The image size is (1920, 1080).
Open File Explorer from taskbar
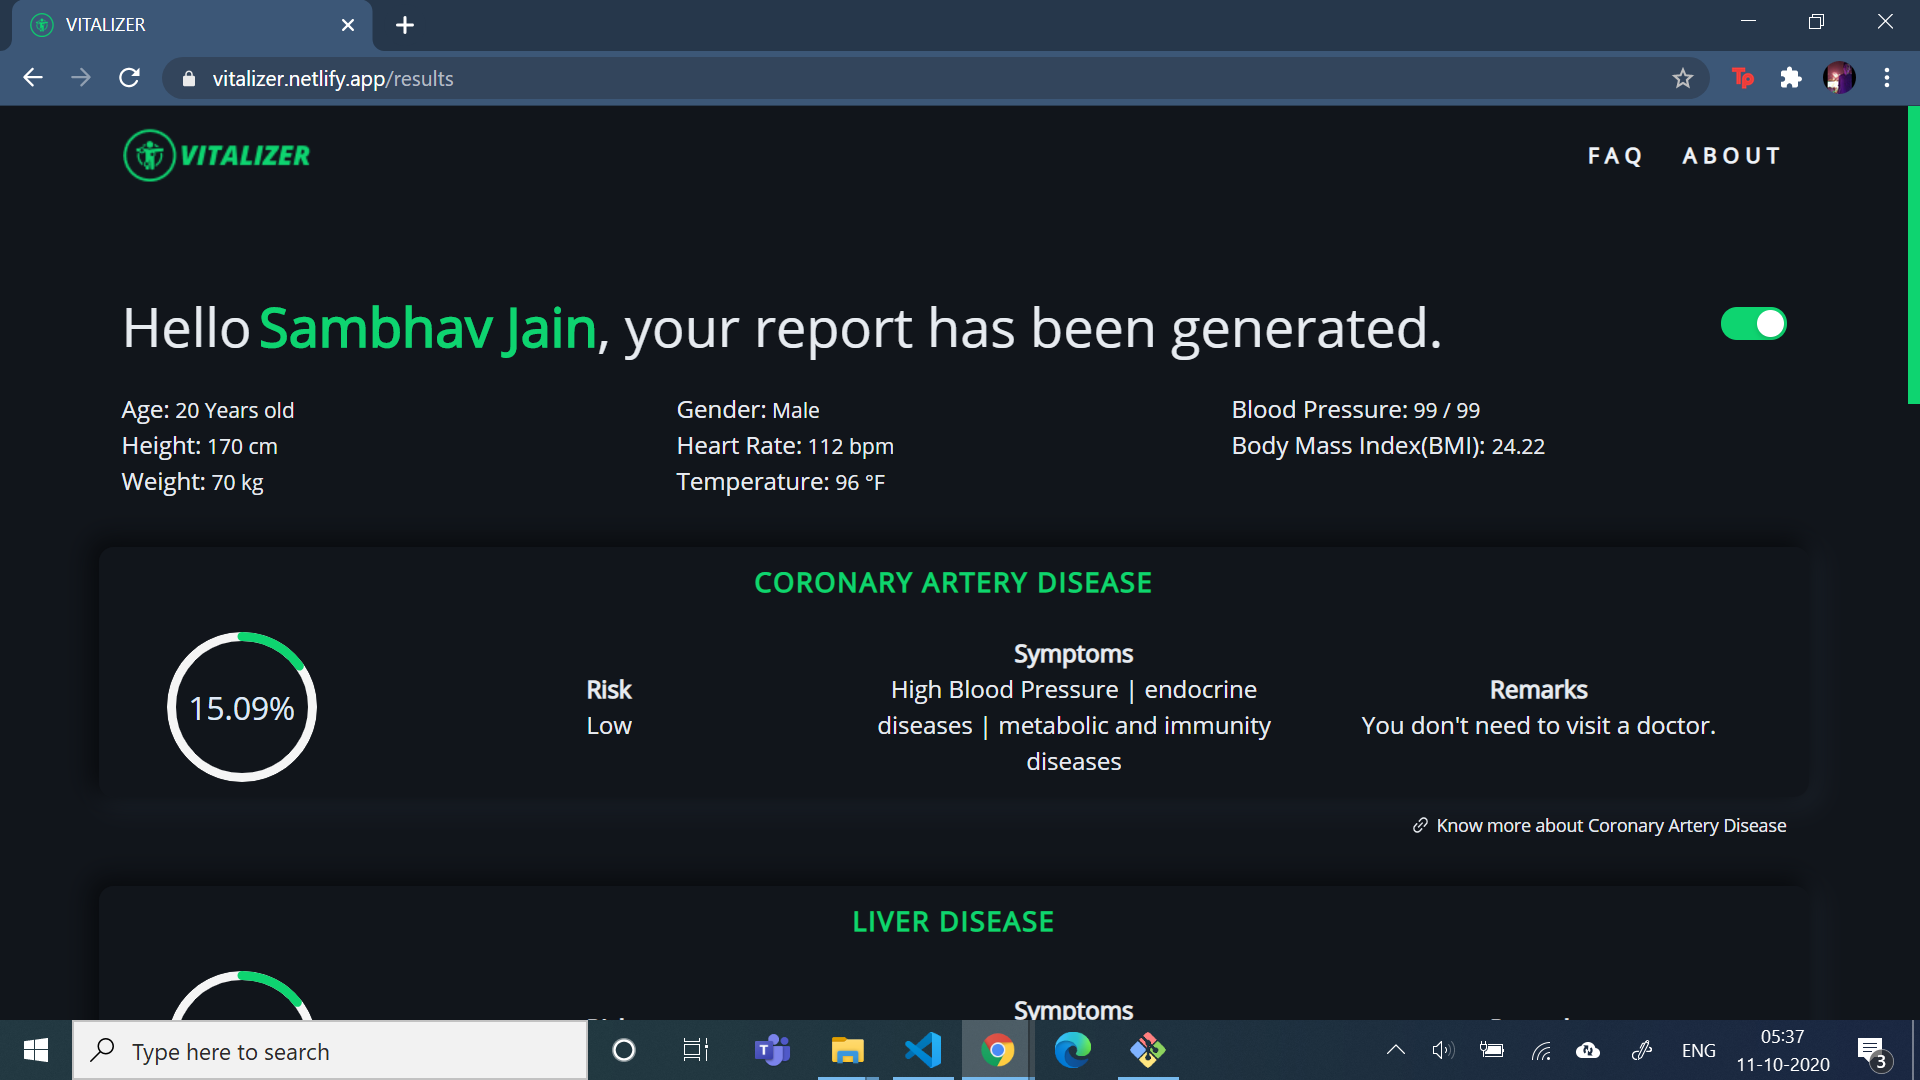[x=847, y=1050]
